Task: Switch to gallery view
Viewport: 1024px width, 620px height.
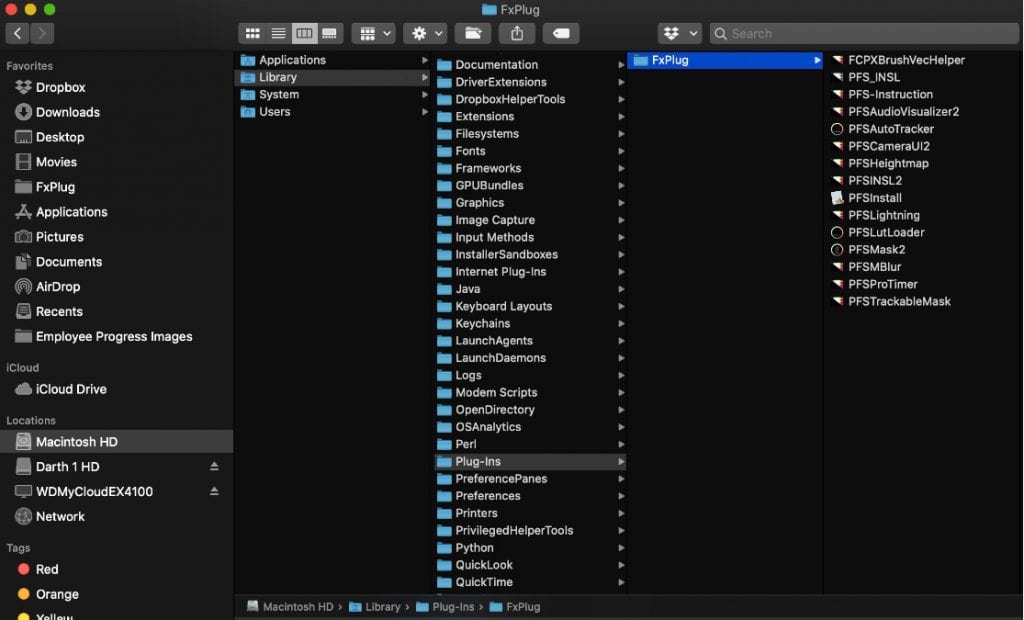Action: pos(329,33)
